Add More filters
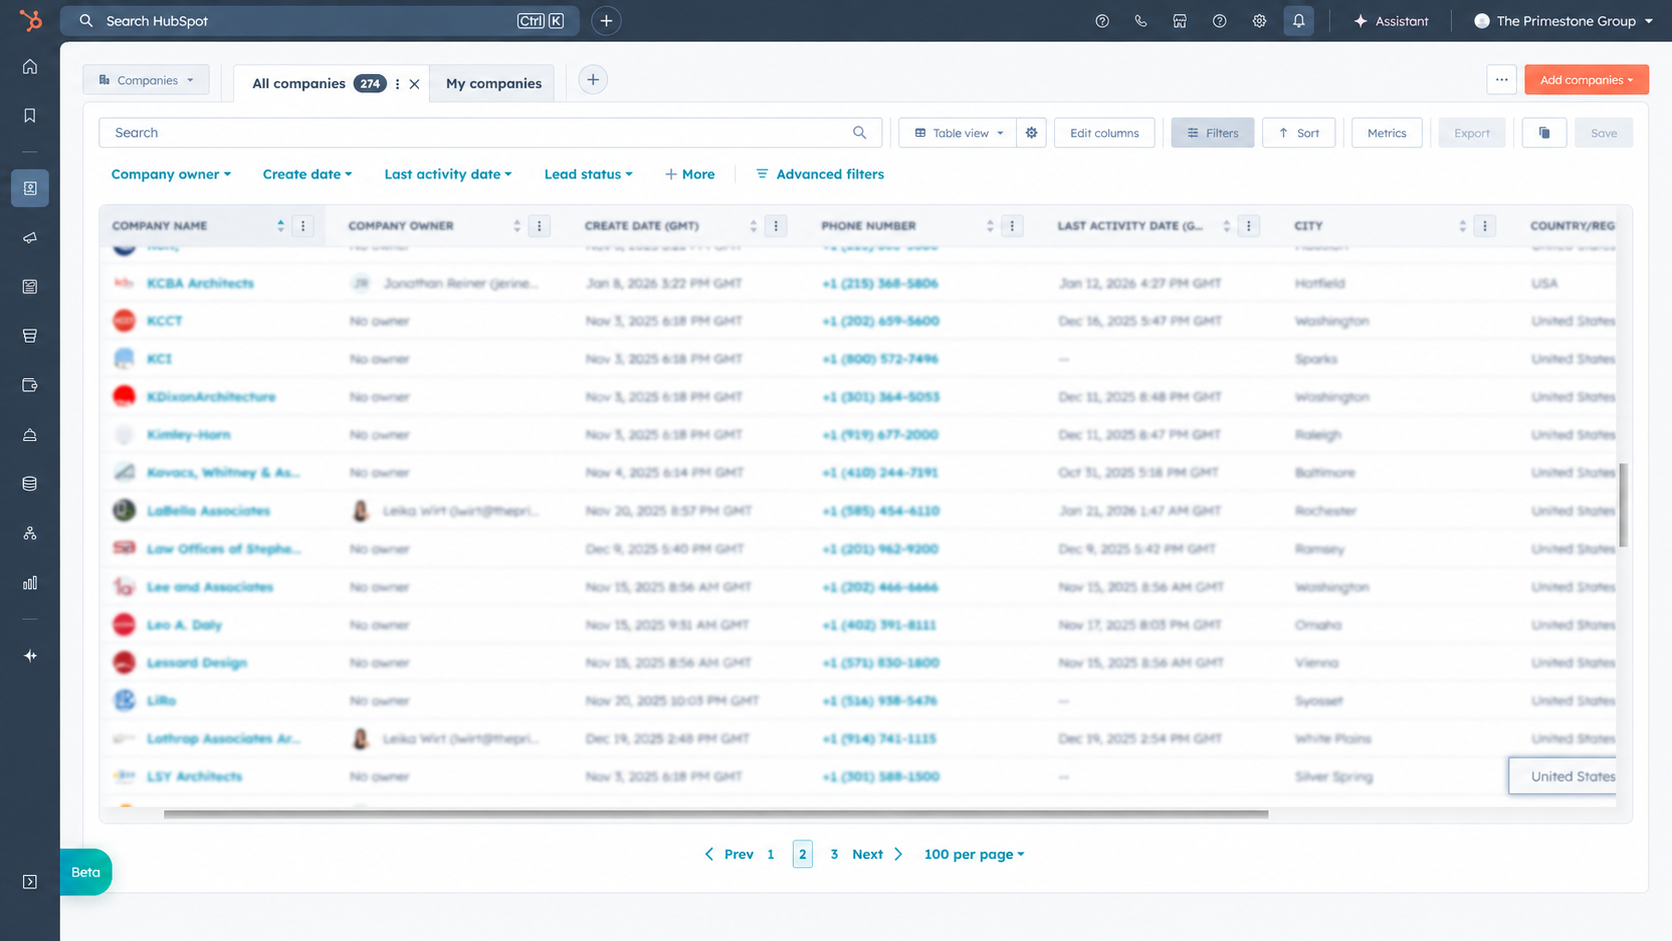 690,174
